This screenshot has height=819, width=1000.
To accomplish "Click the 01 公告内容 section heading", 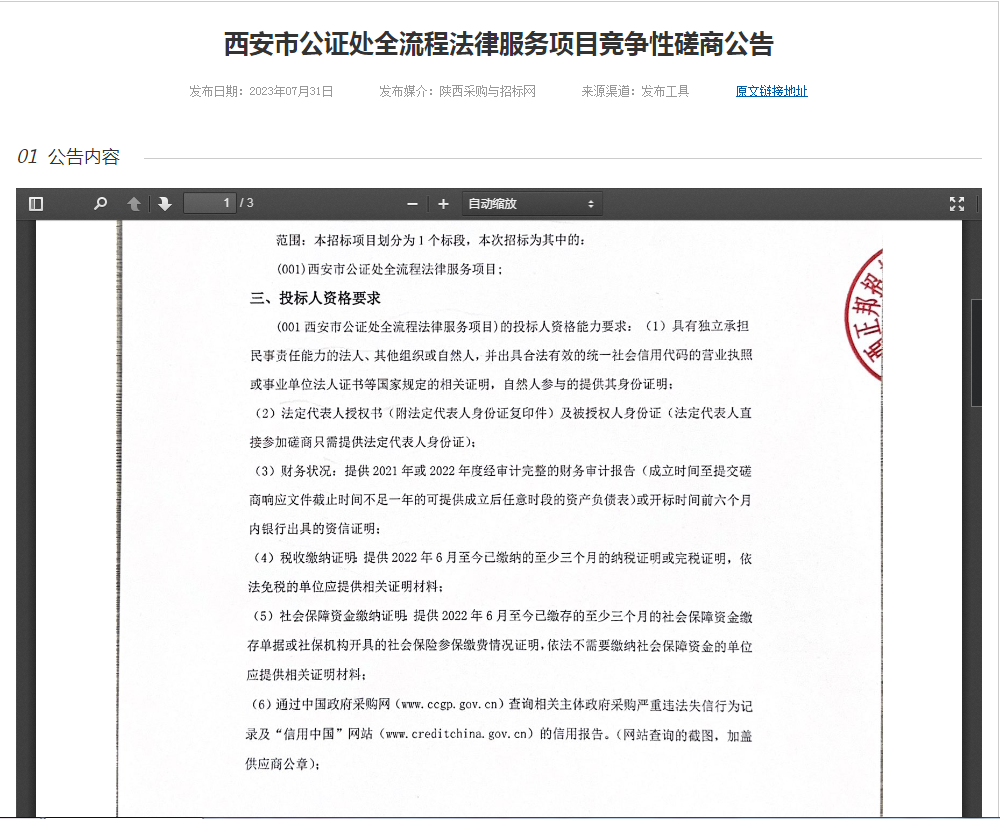I will [x=69, y=156].
